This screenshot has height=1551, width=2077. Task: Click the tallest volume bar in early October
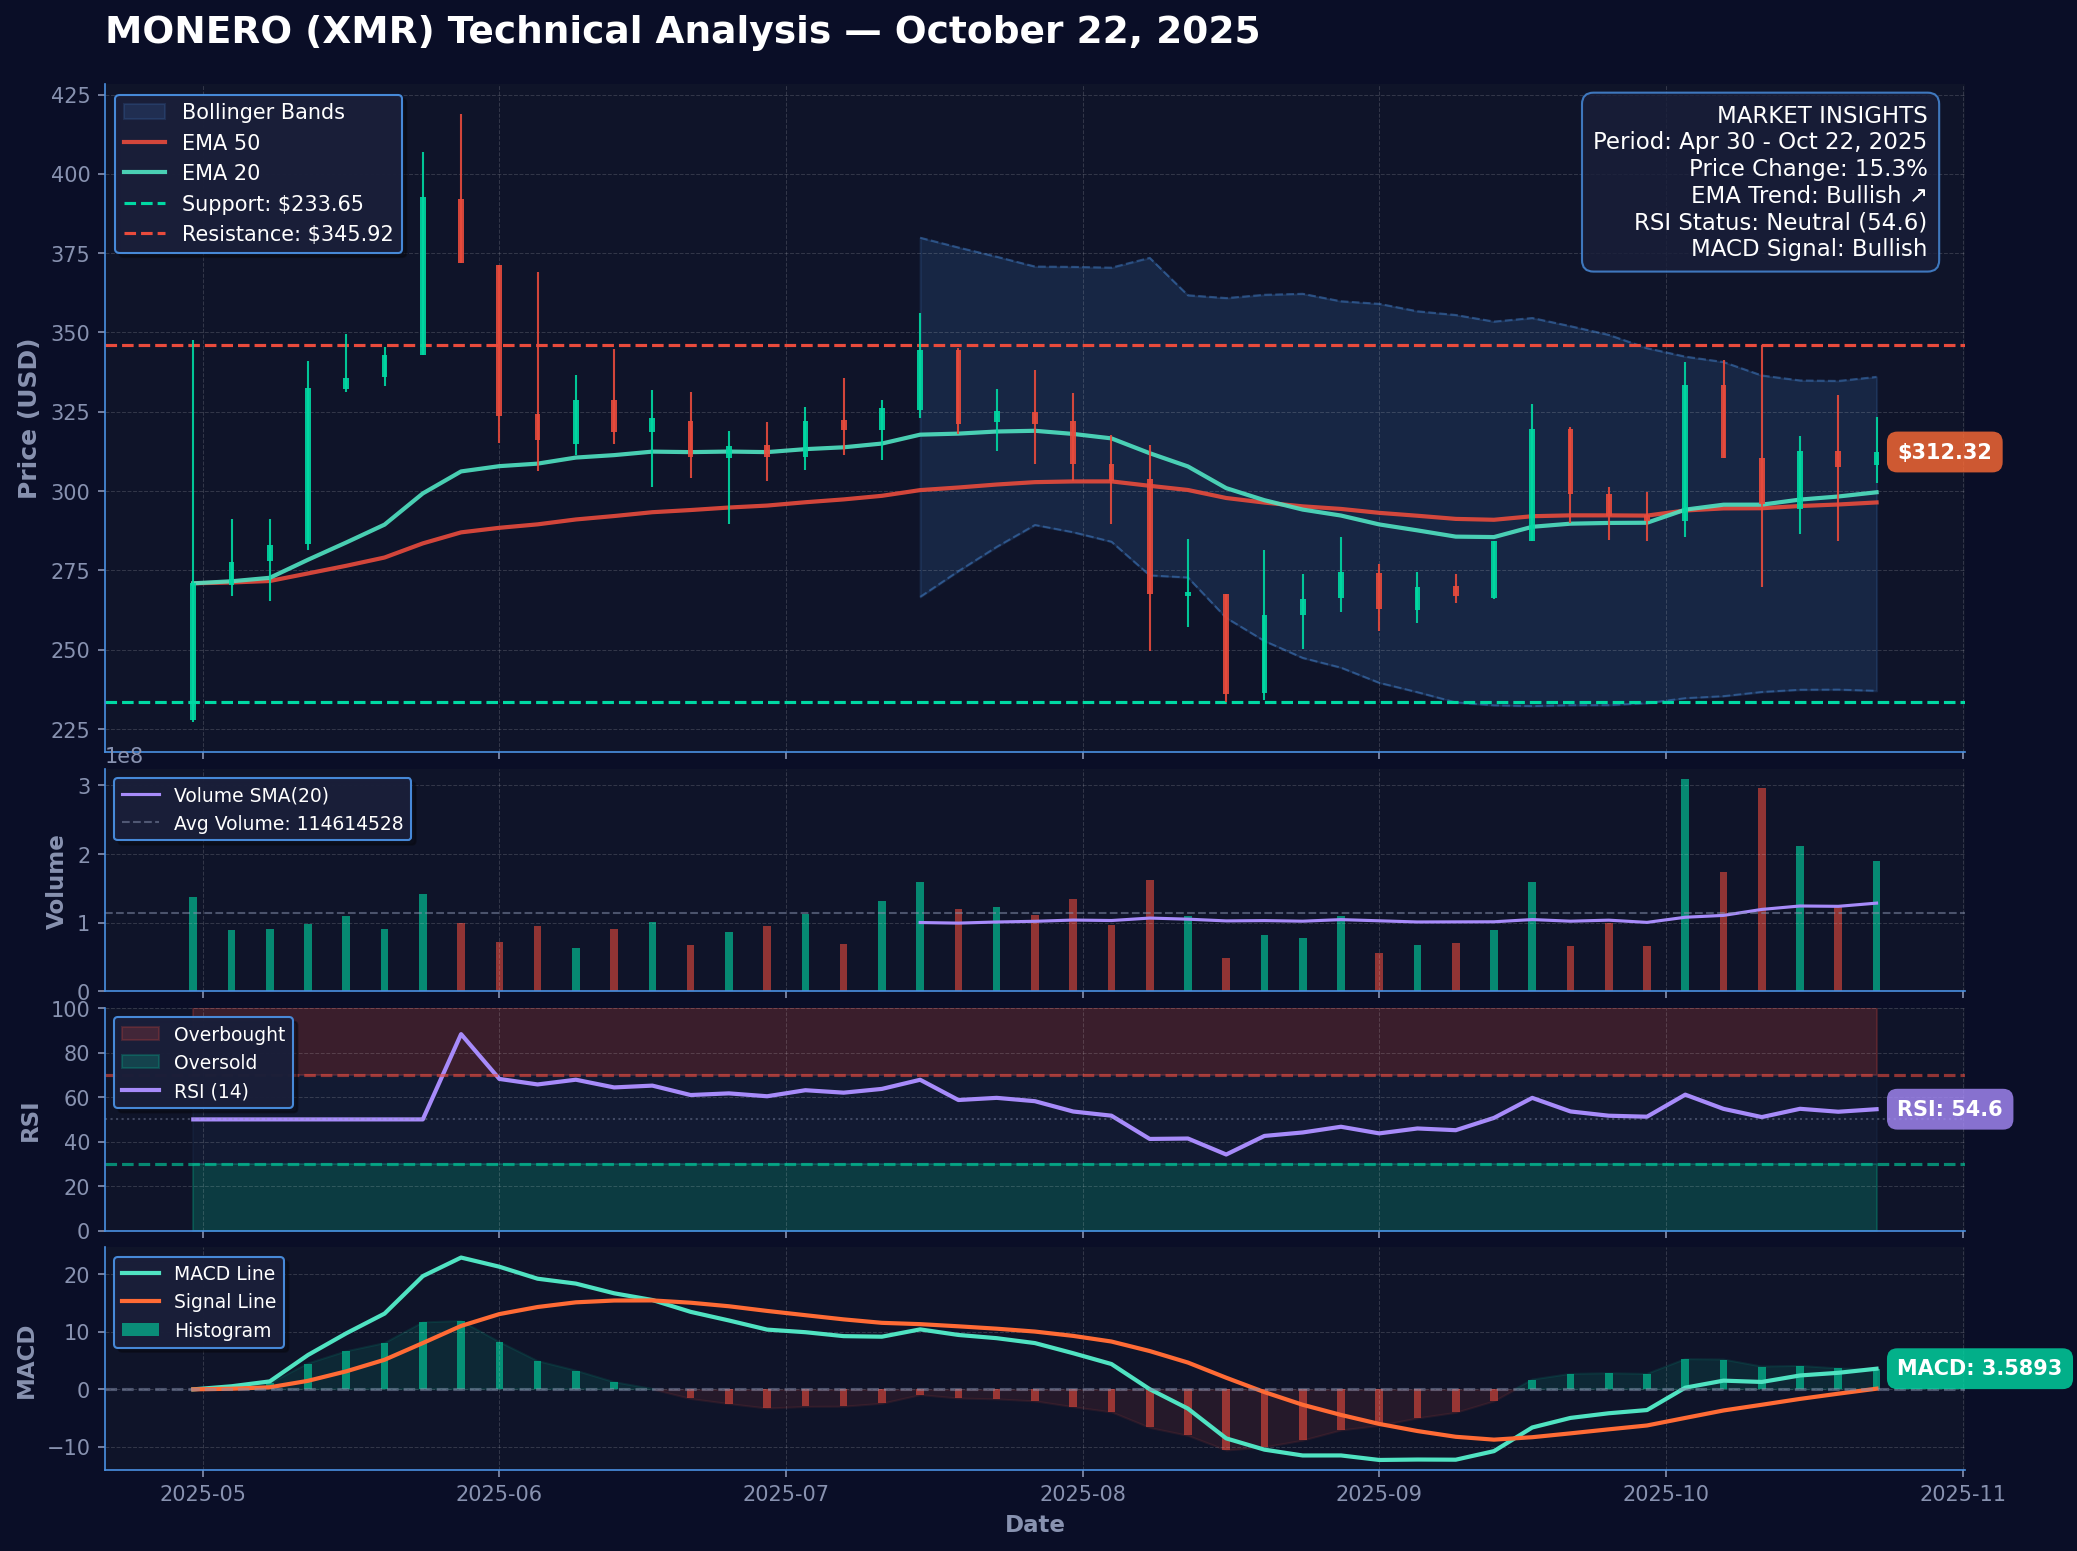coord(1685,885)
